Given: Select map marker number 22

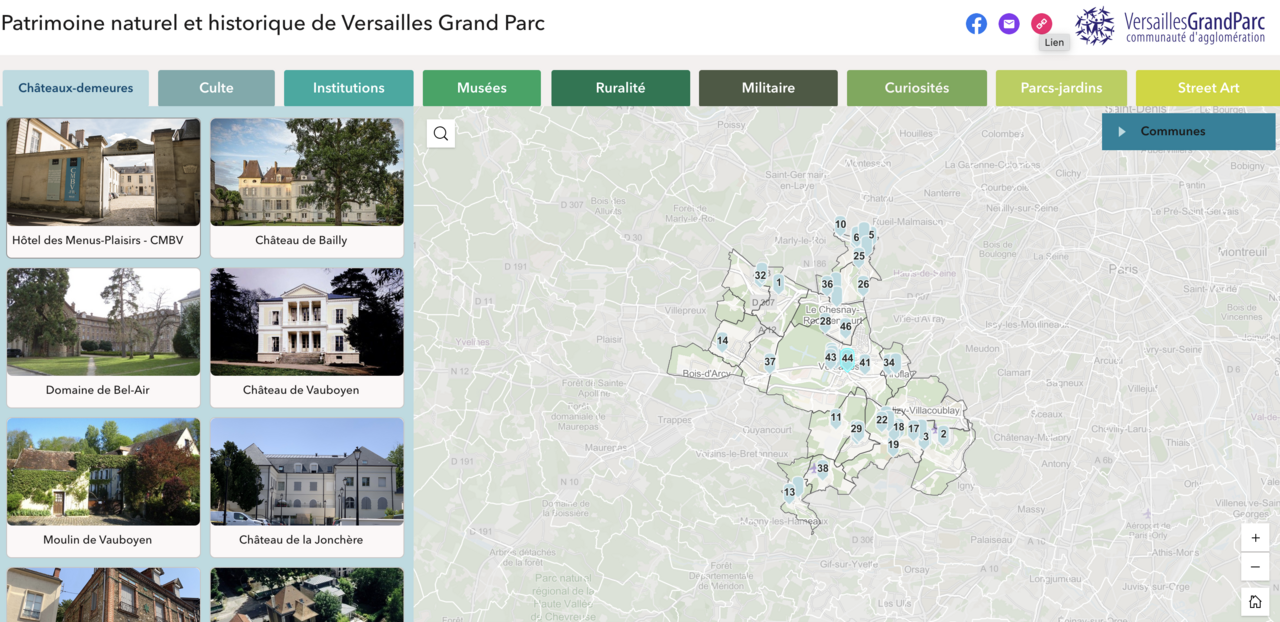Looking at the screenshot, I should tap(882, 420).
